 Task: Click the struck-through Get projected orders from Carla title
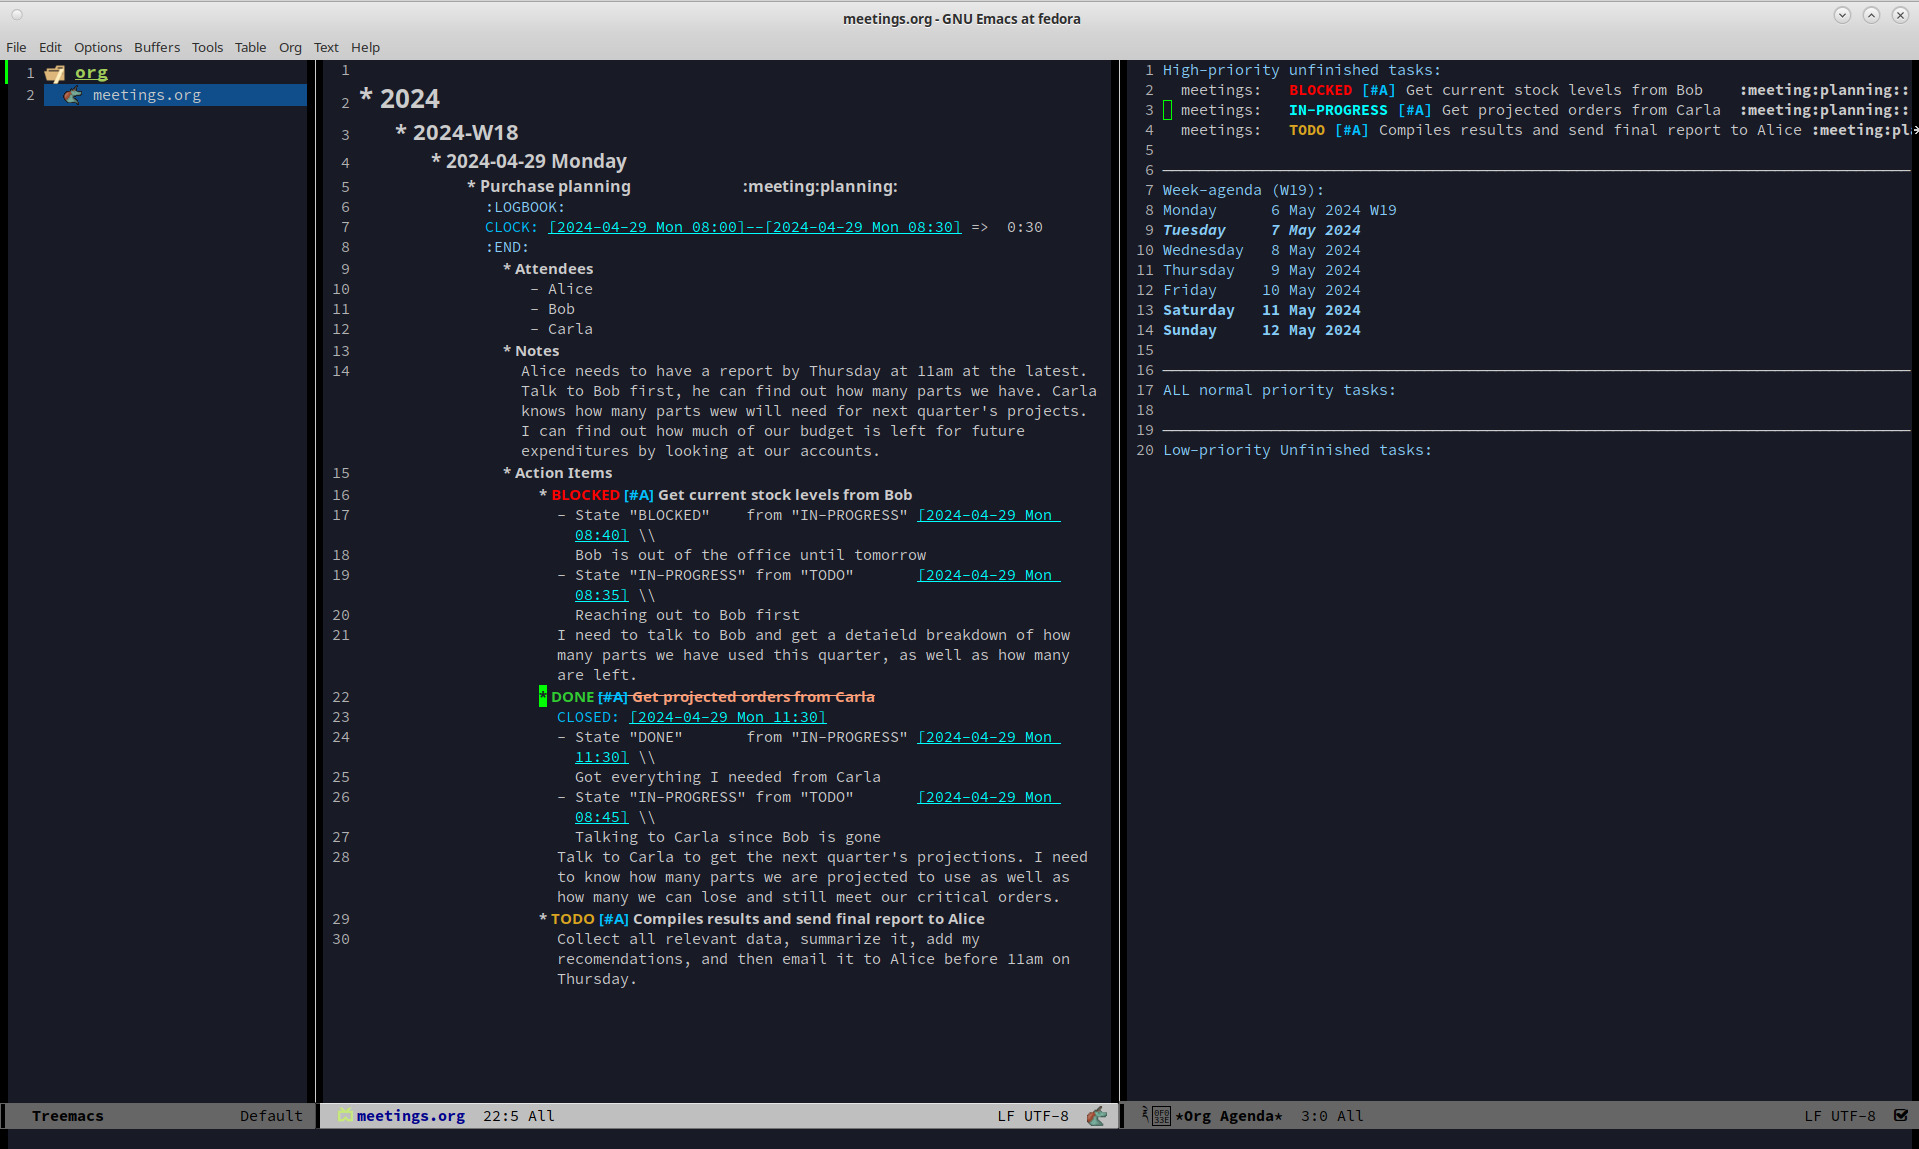(753, 696)
